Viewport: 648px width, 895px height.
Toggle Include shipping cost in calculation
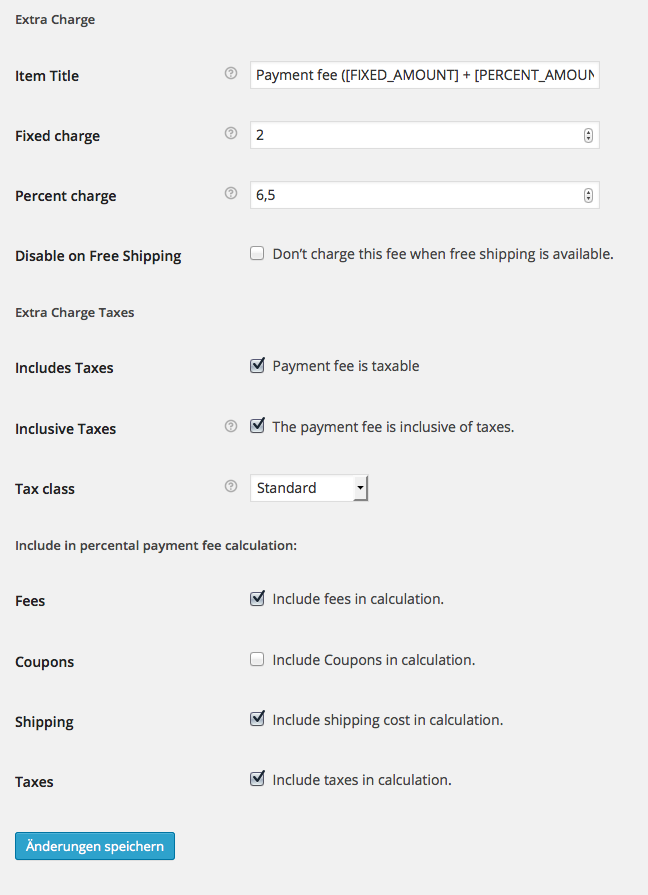257,719
